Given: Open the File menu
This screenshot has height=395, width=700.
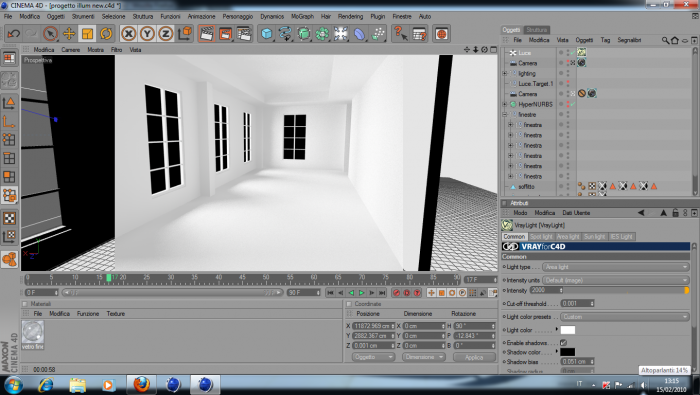Looking at the screenshot, I should [x=8, y=17].
